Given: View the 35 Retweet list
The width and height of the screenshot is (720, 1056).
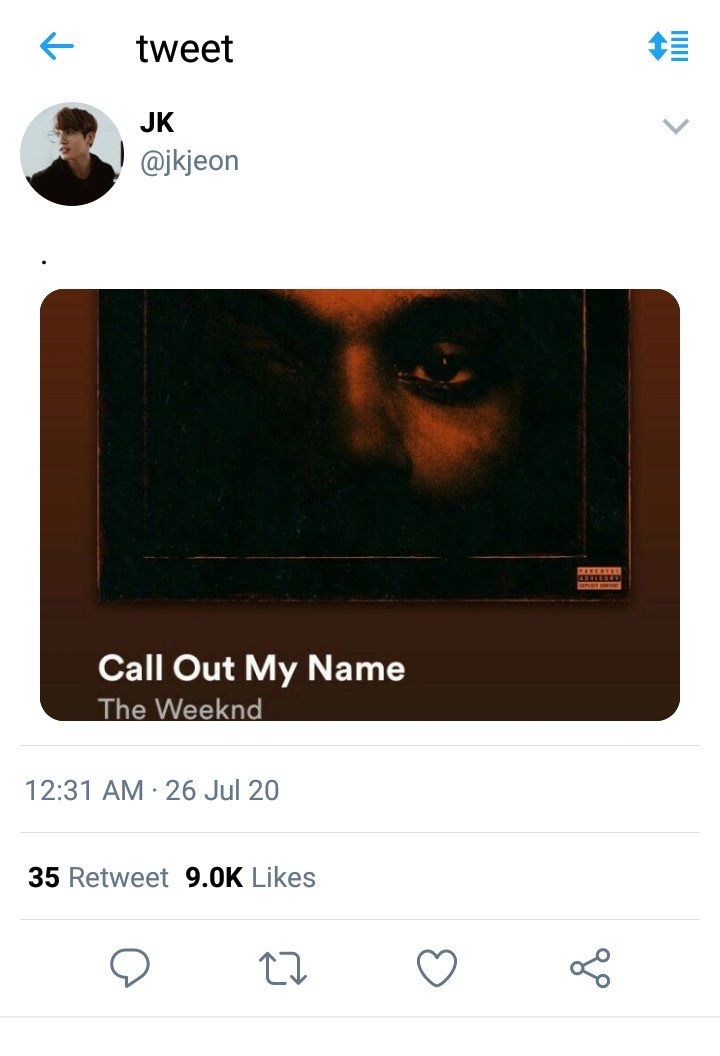Looking at the screenshot, I should 98,878.
